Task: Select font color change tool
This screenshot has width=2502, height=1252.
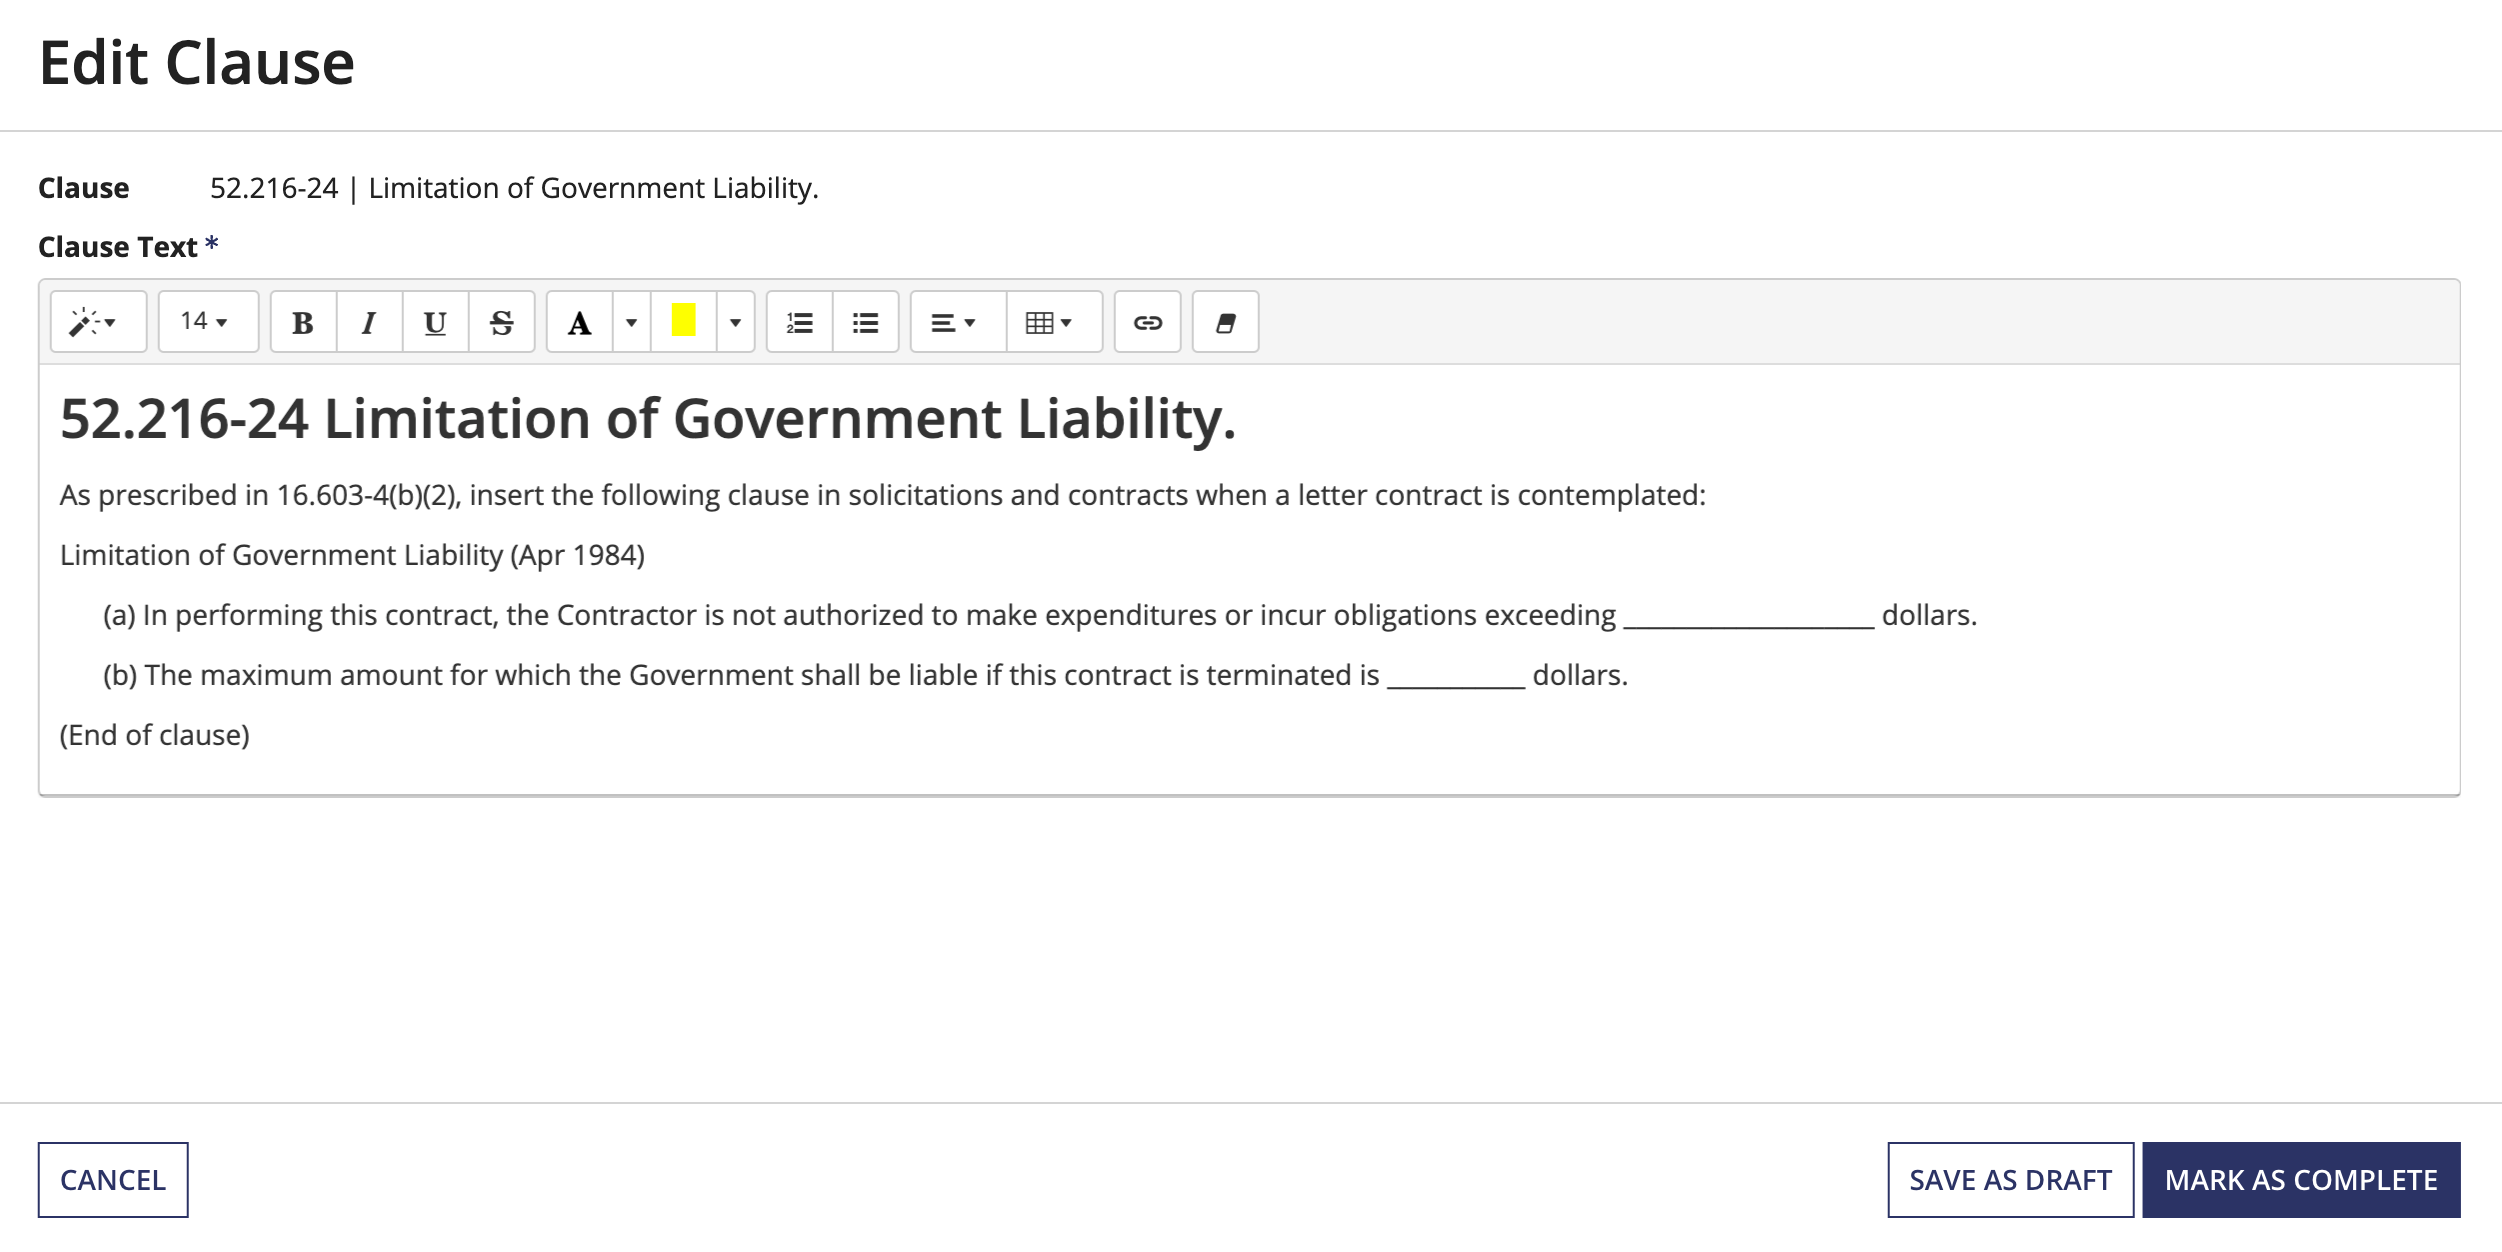Action: tap(580, 324)
